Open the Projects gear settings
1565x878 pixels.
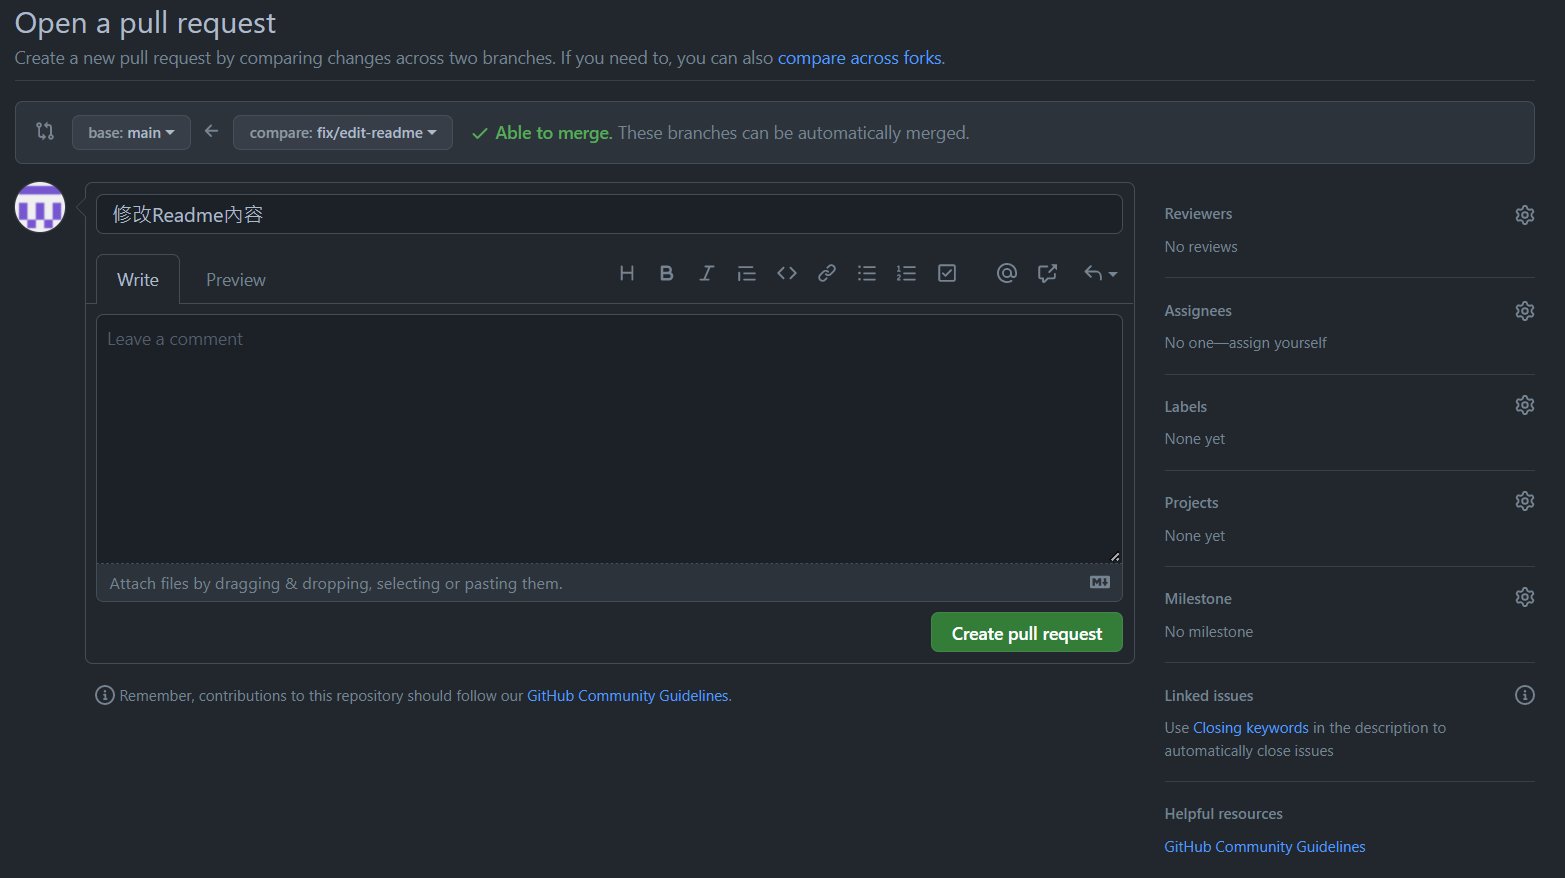coord(1524,501)
